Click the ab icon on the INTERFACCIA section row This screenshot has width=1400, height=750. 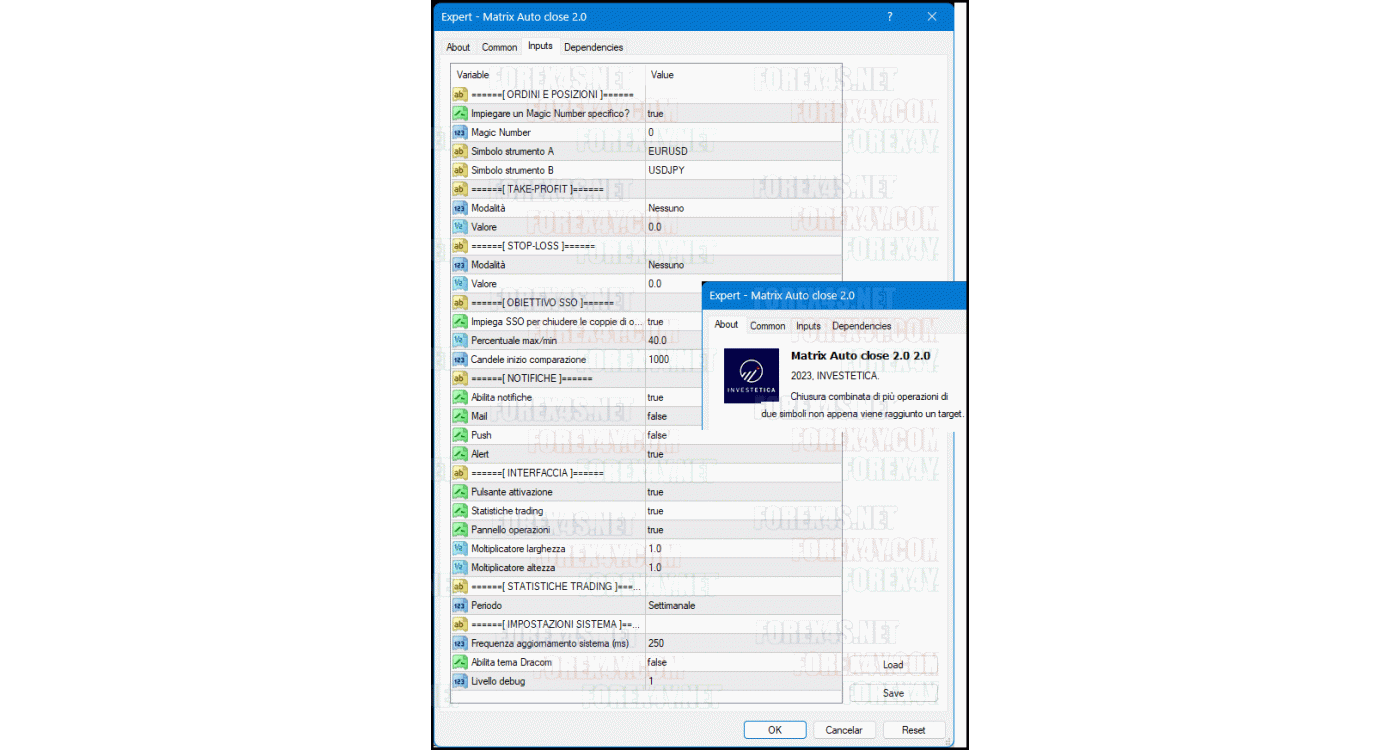[x=460, y=472]
